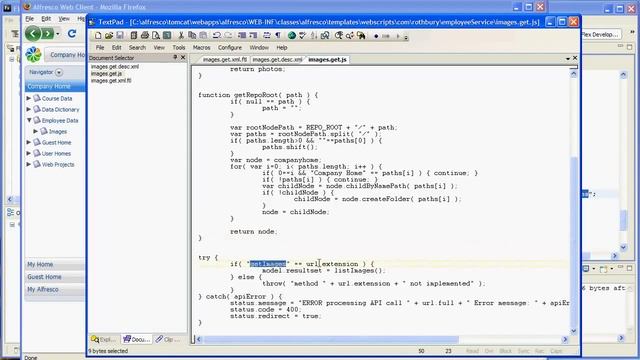This screenshot has height=360, width=640.
Task: Redo the edit via toolbar arrow
Action: [228, 36]
